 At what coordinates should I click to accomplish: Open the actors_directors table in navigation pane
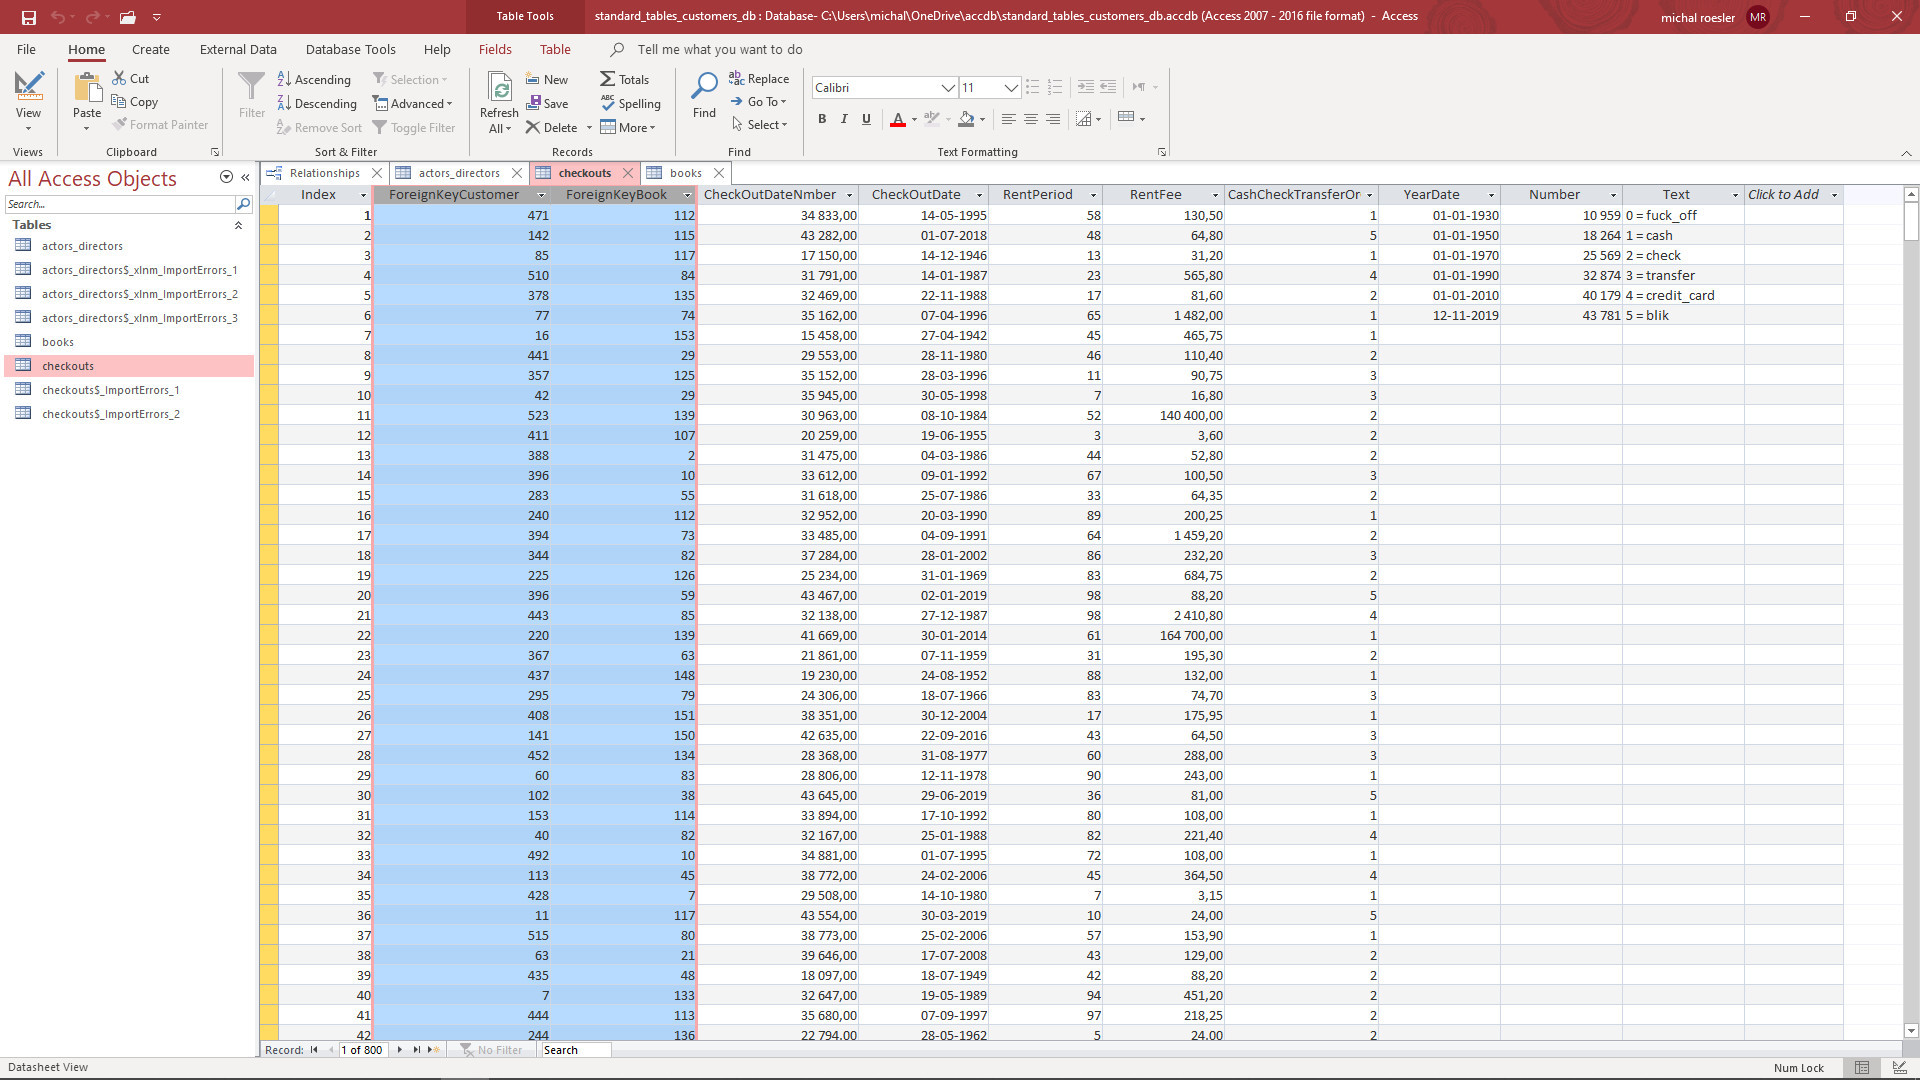click(x=82, y=246)
